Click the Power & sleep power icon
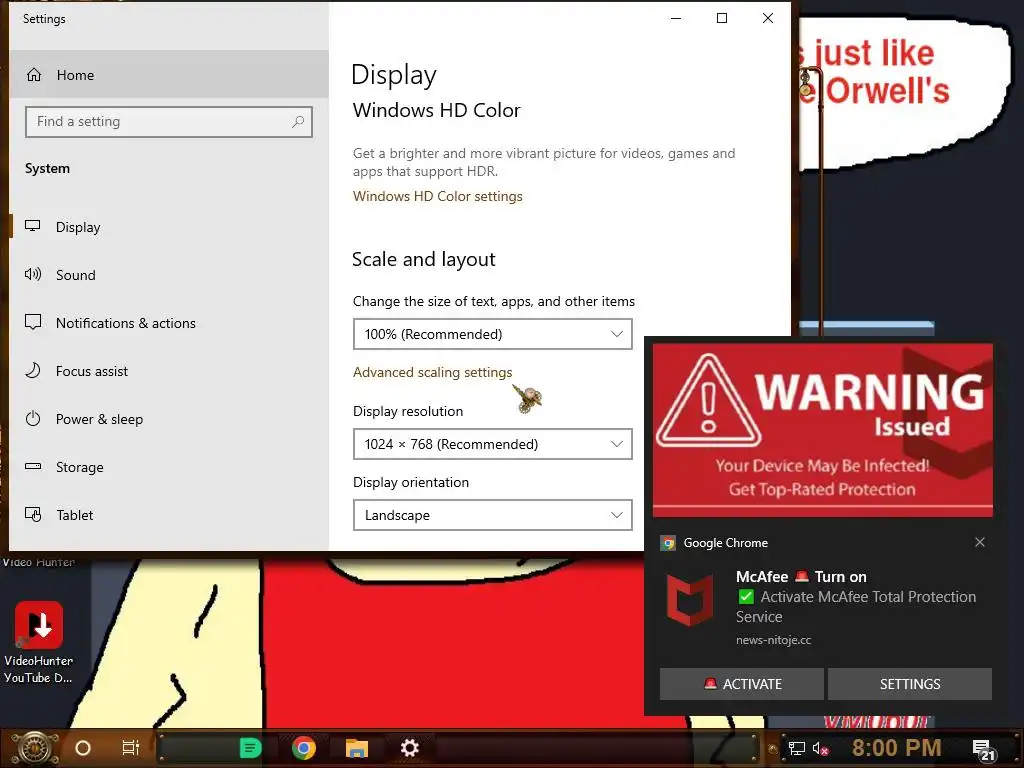This screenshot has width=1024, height=768. (x=33, y=419)
